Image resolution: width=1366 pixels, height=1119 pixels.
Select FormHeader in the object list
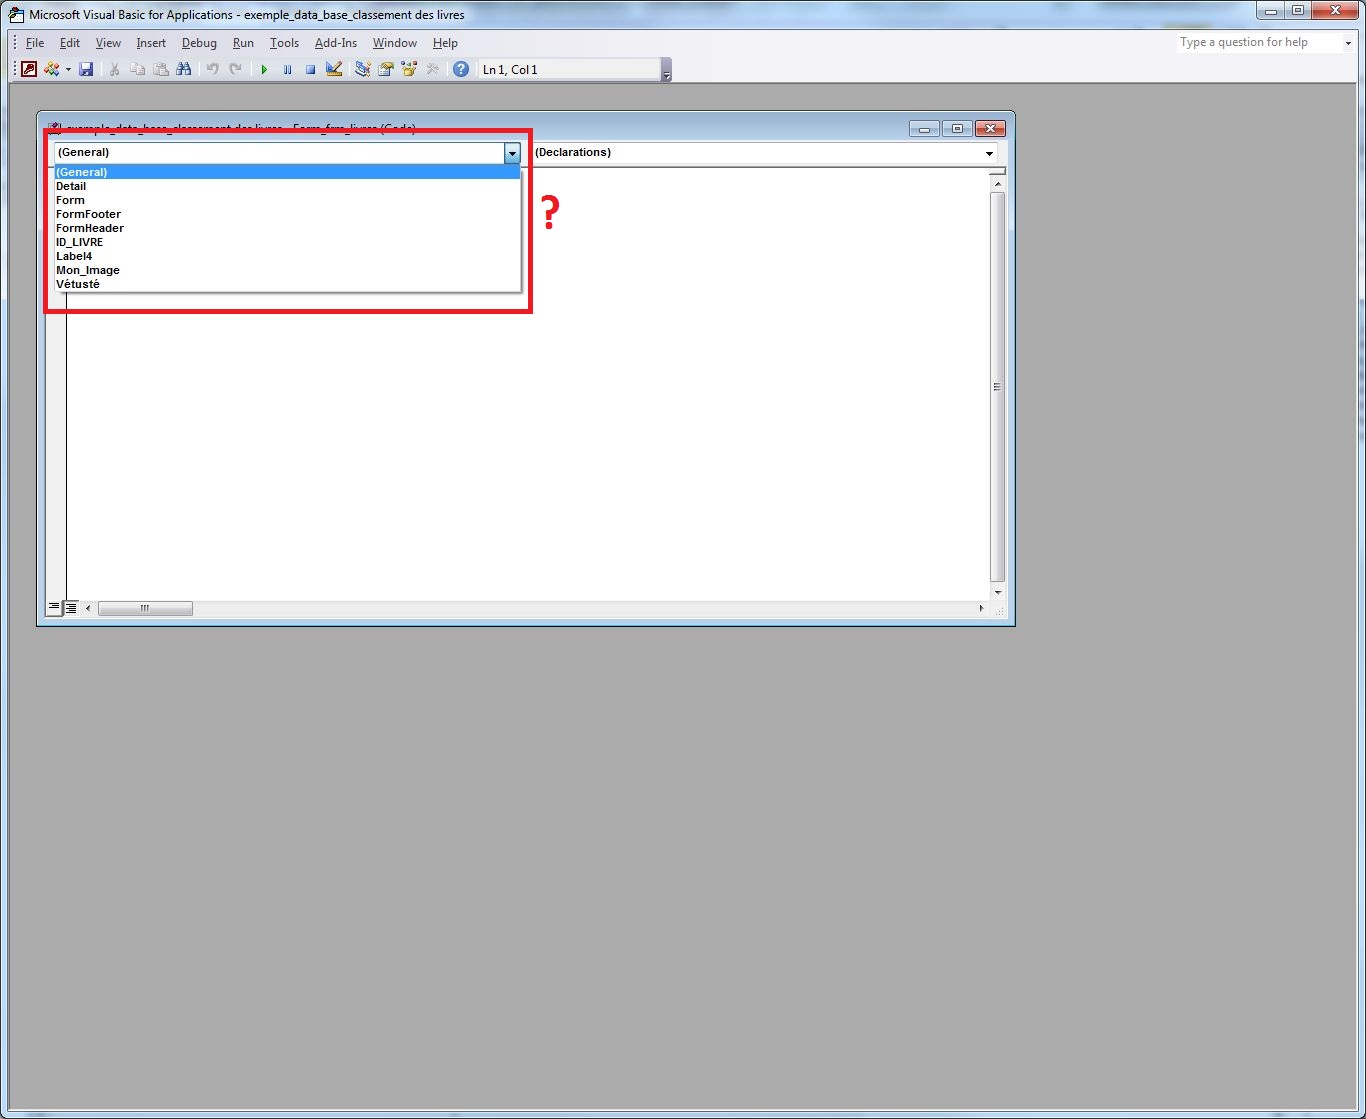coord(287,228)
